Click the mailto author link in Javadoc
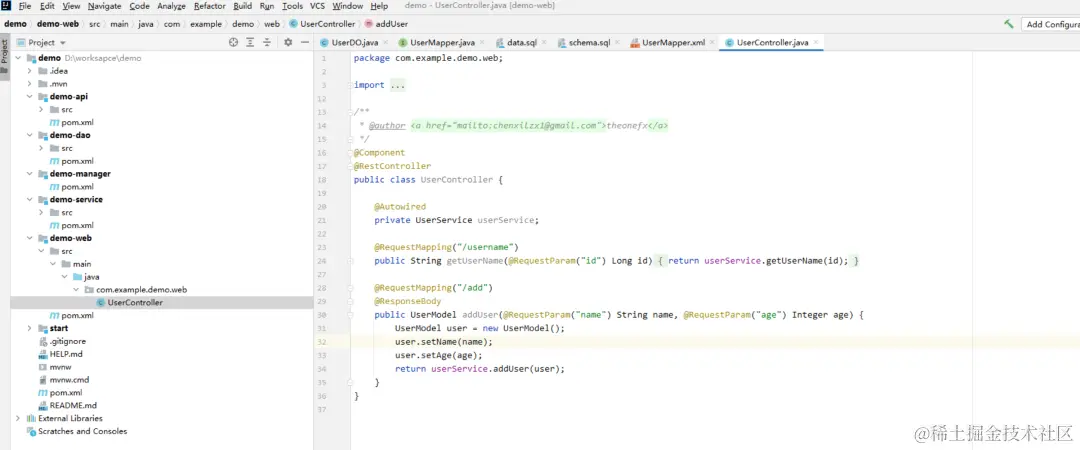This screenshot has height=450, width=1080. [539, 126]
